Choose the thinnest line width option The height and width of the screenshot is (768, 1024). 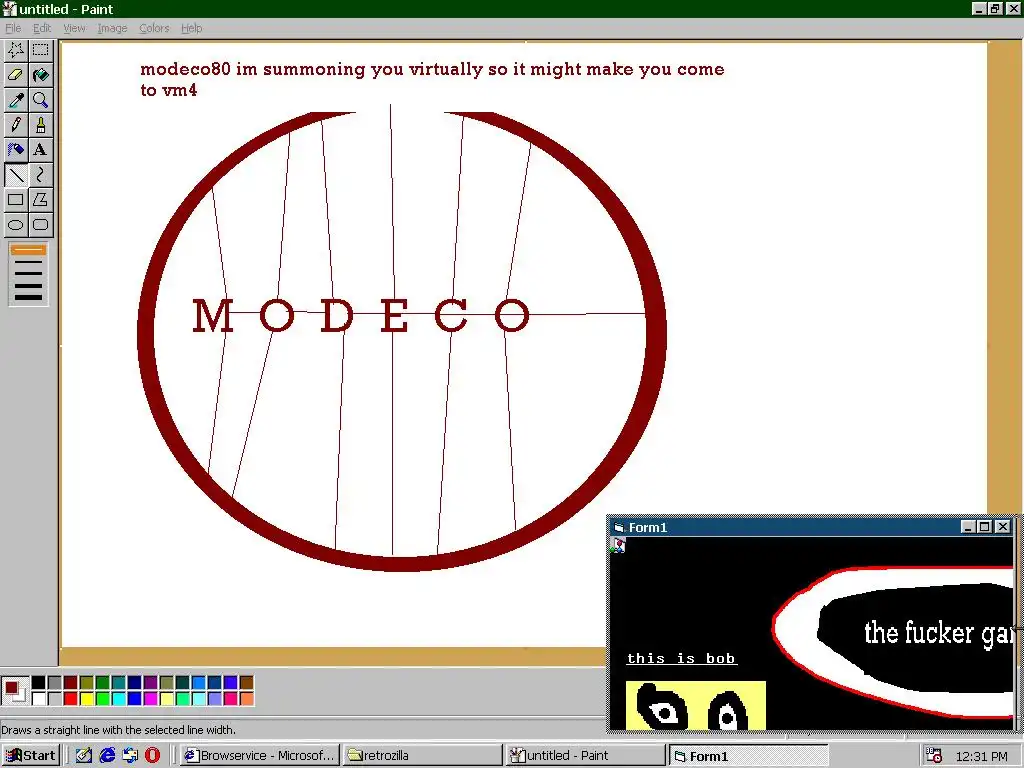(x=28, y=249)
